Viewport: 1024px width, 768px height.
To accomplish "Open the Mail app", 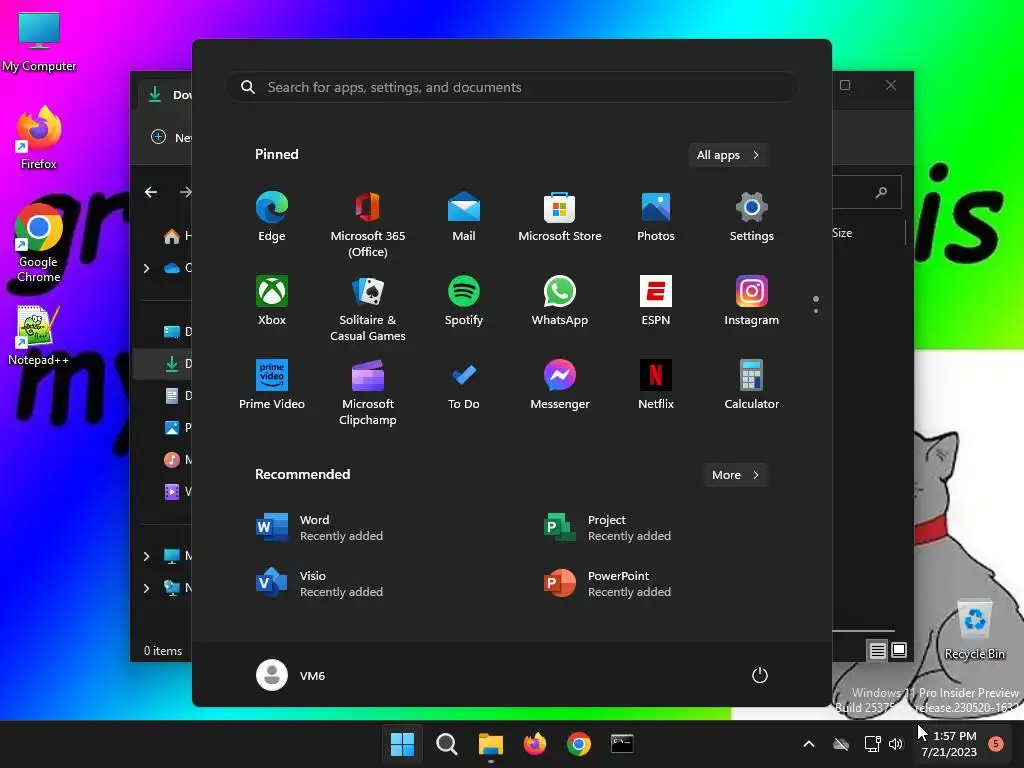I will (464, 217).
